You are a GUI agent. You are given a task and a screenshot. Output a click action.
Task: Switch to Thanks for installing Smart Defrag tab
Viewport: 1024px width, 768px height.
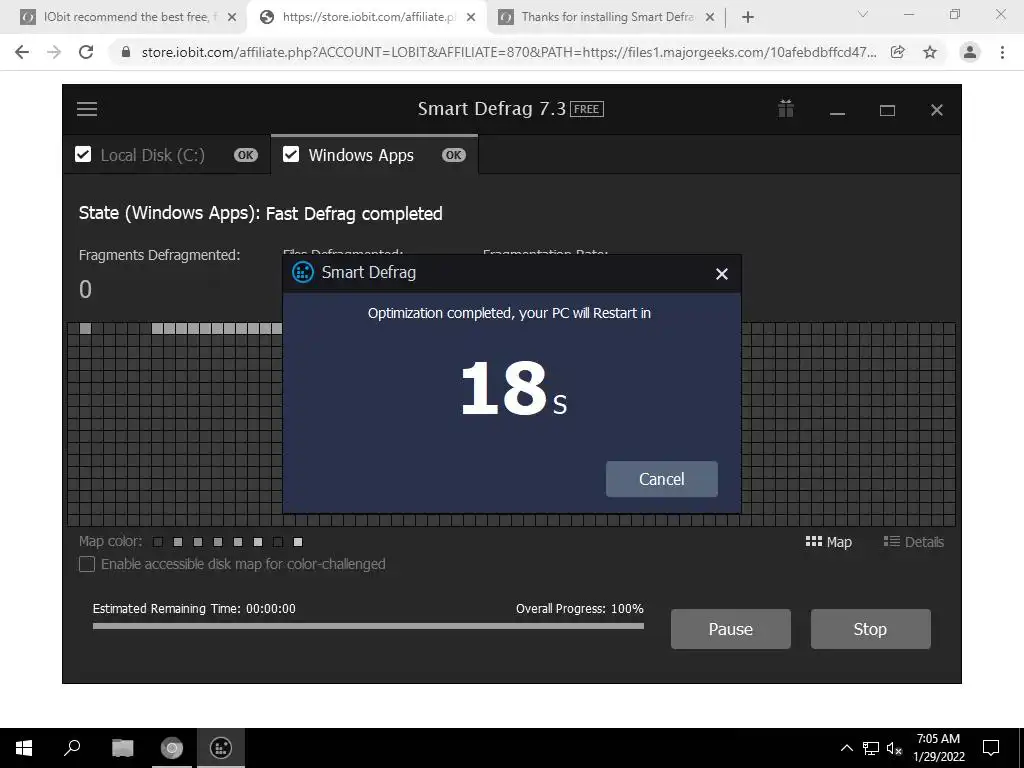(x=606, y=17)
